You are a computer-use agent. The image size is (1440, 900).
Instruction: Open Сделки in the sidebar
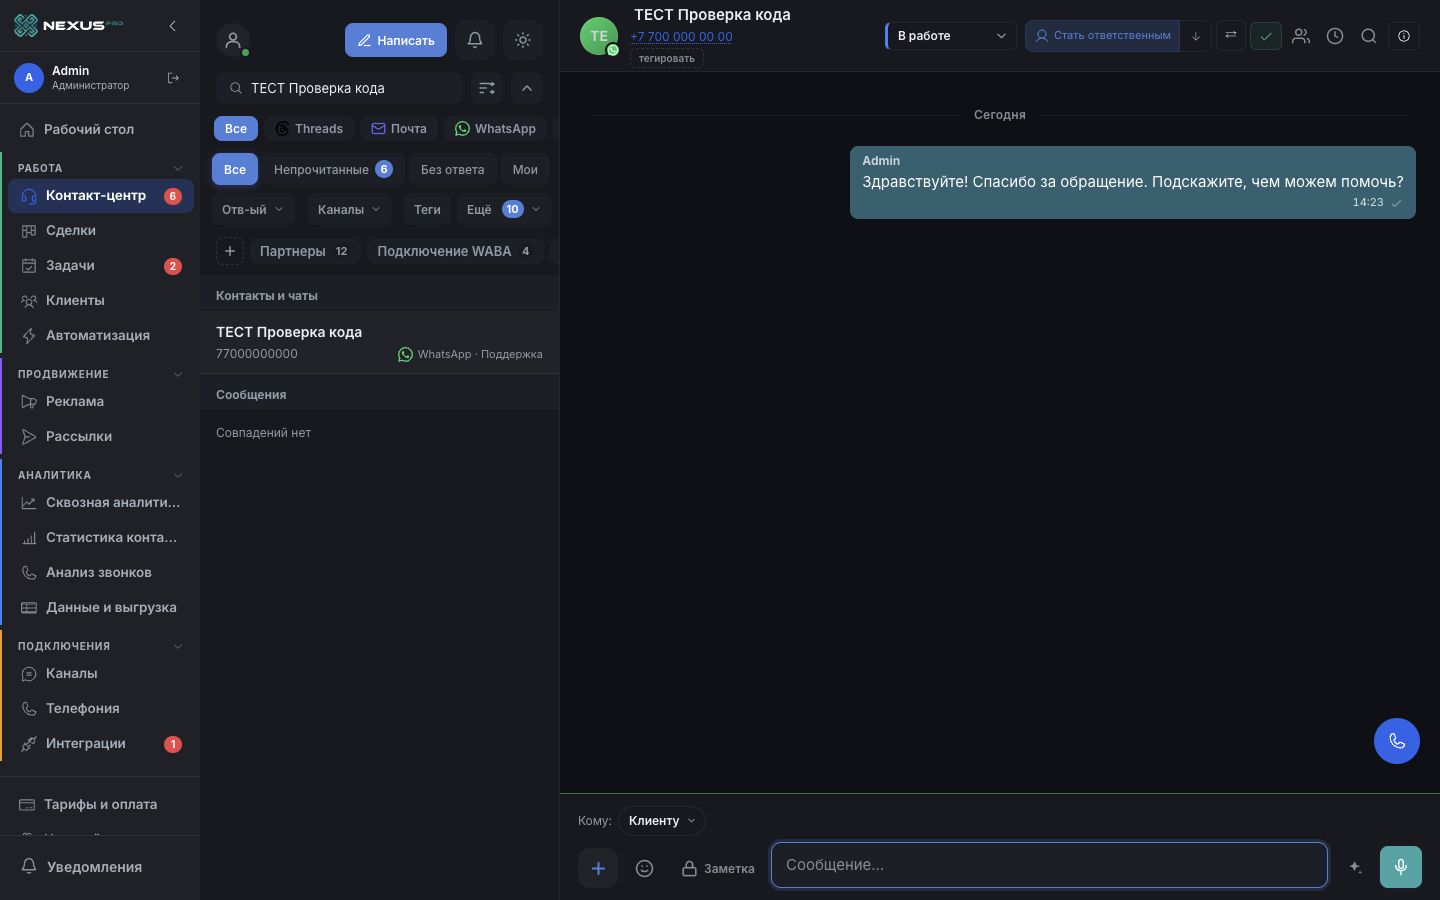[100, 230]
